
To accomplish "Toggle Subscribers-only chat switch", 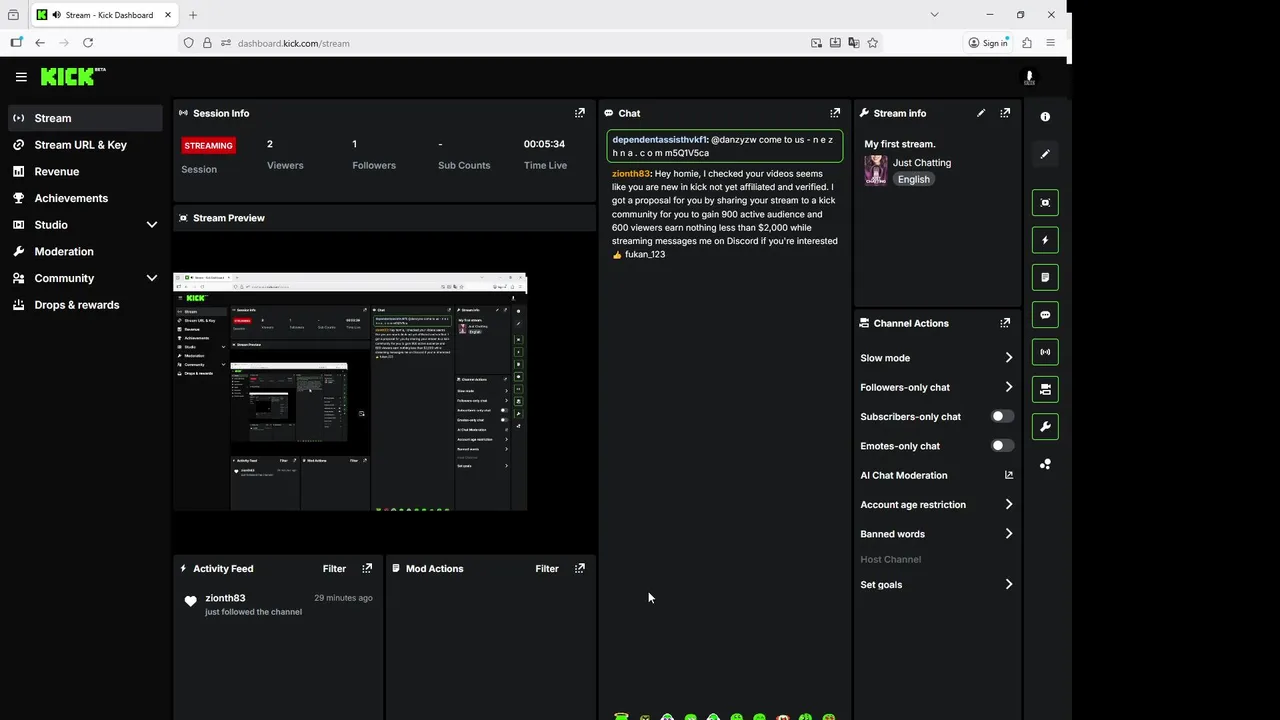I will (x=1001, y=416).
